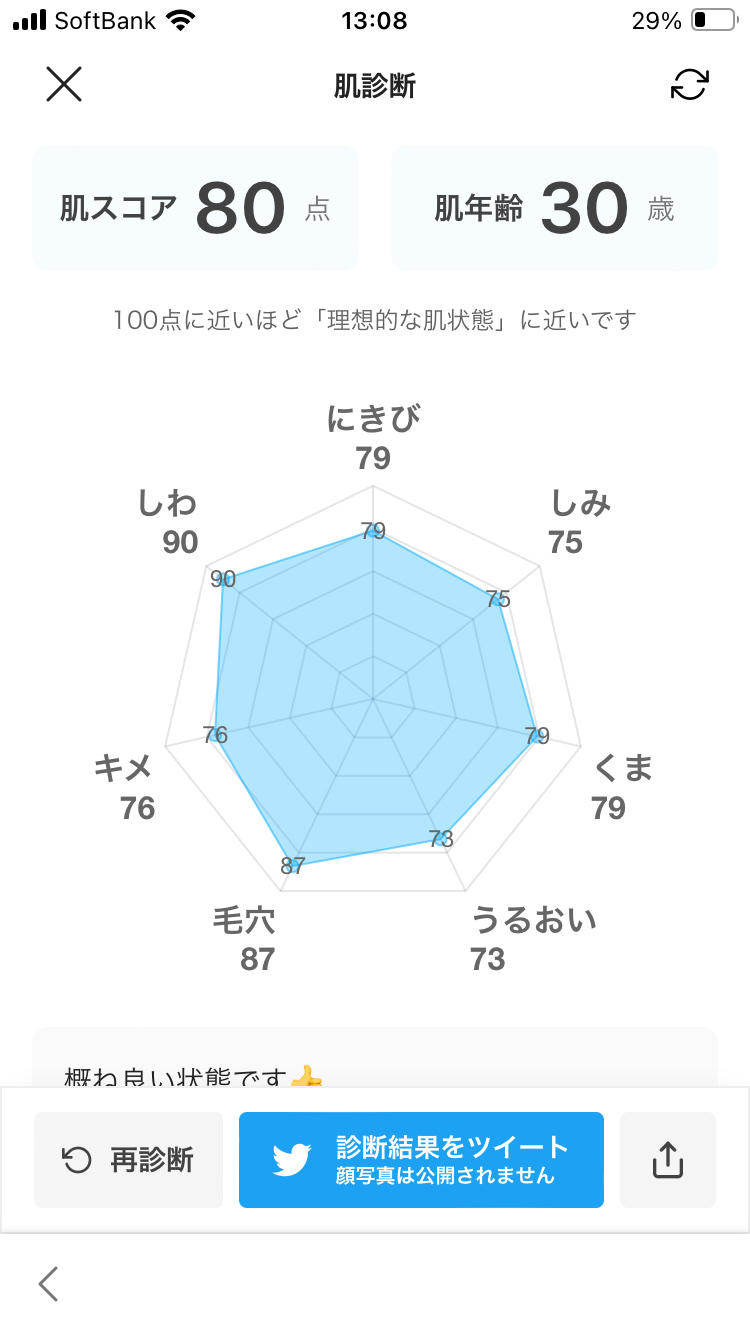Select the Twitter bird icon on the tweet button
This screenshot has width=750, height=1334.
tap(290, 1160)
